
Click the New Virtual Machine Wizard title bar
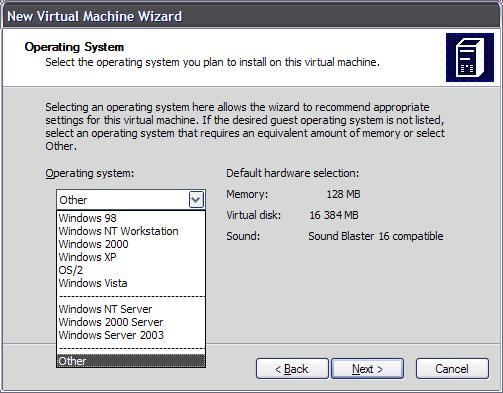251,16
